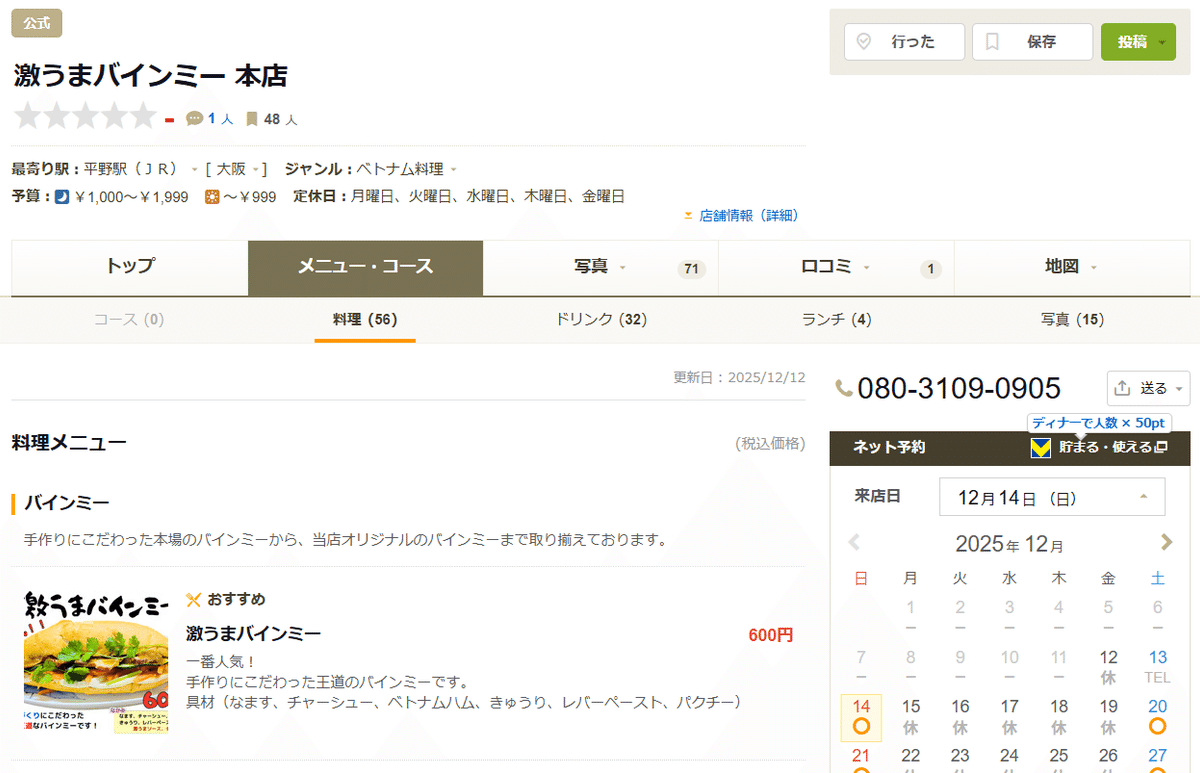1200x773 pixels.
Task: Click the 48人 saved bookmark icon
Action: coord(252,119)
